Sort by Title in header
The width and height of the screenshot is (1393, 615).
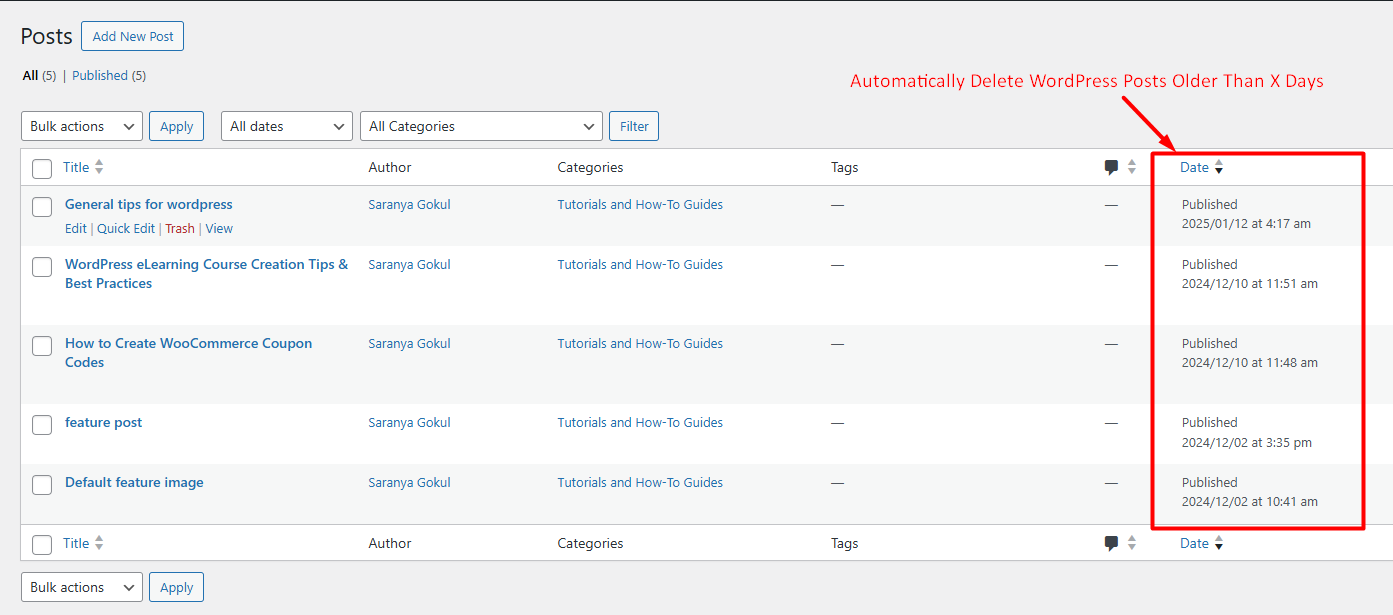[x=76, y=167]
